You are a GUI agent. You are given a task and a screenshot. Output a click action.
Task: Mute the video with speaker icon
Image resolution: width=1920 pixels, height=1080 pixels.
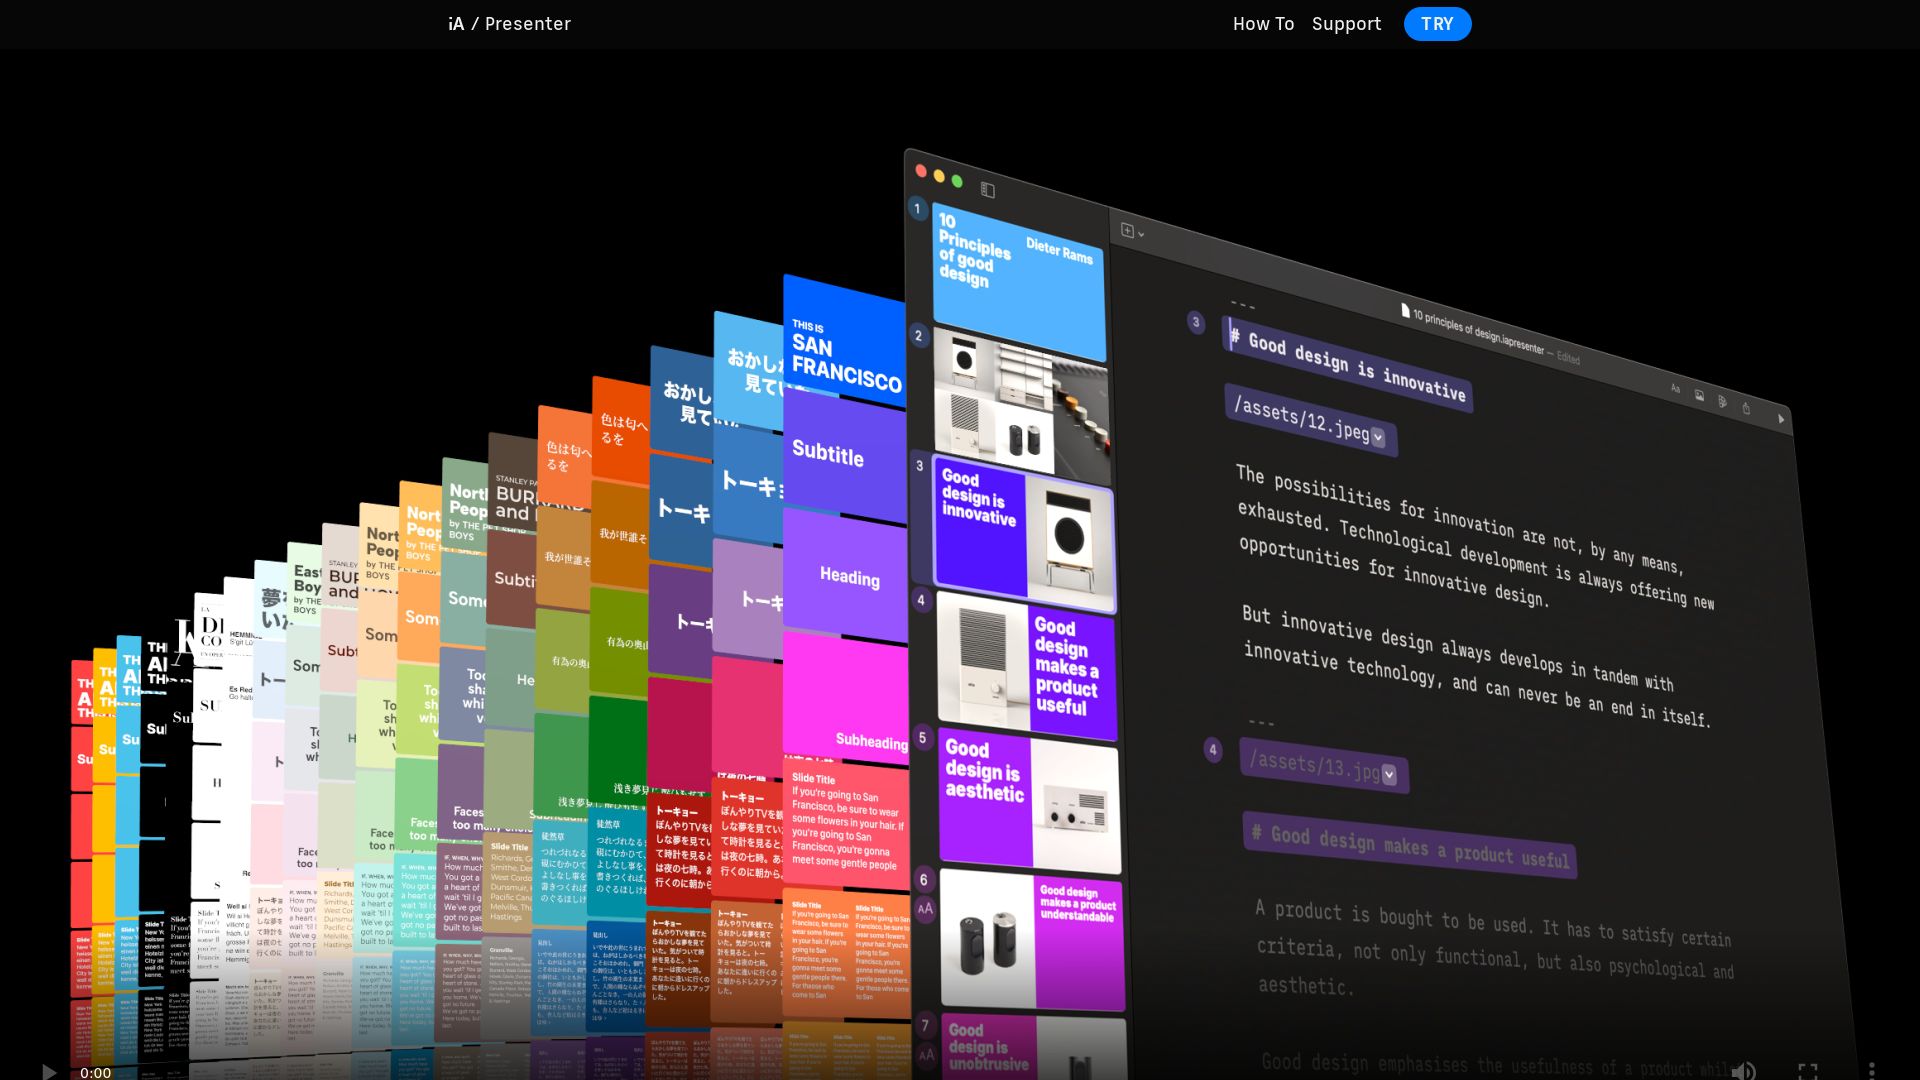tap(1743, 1071)
